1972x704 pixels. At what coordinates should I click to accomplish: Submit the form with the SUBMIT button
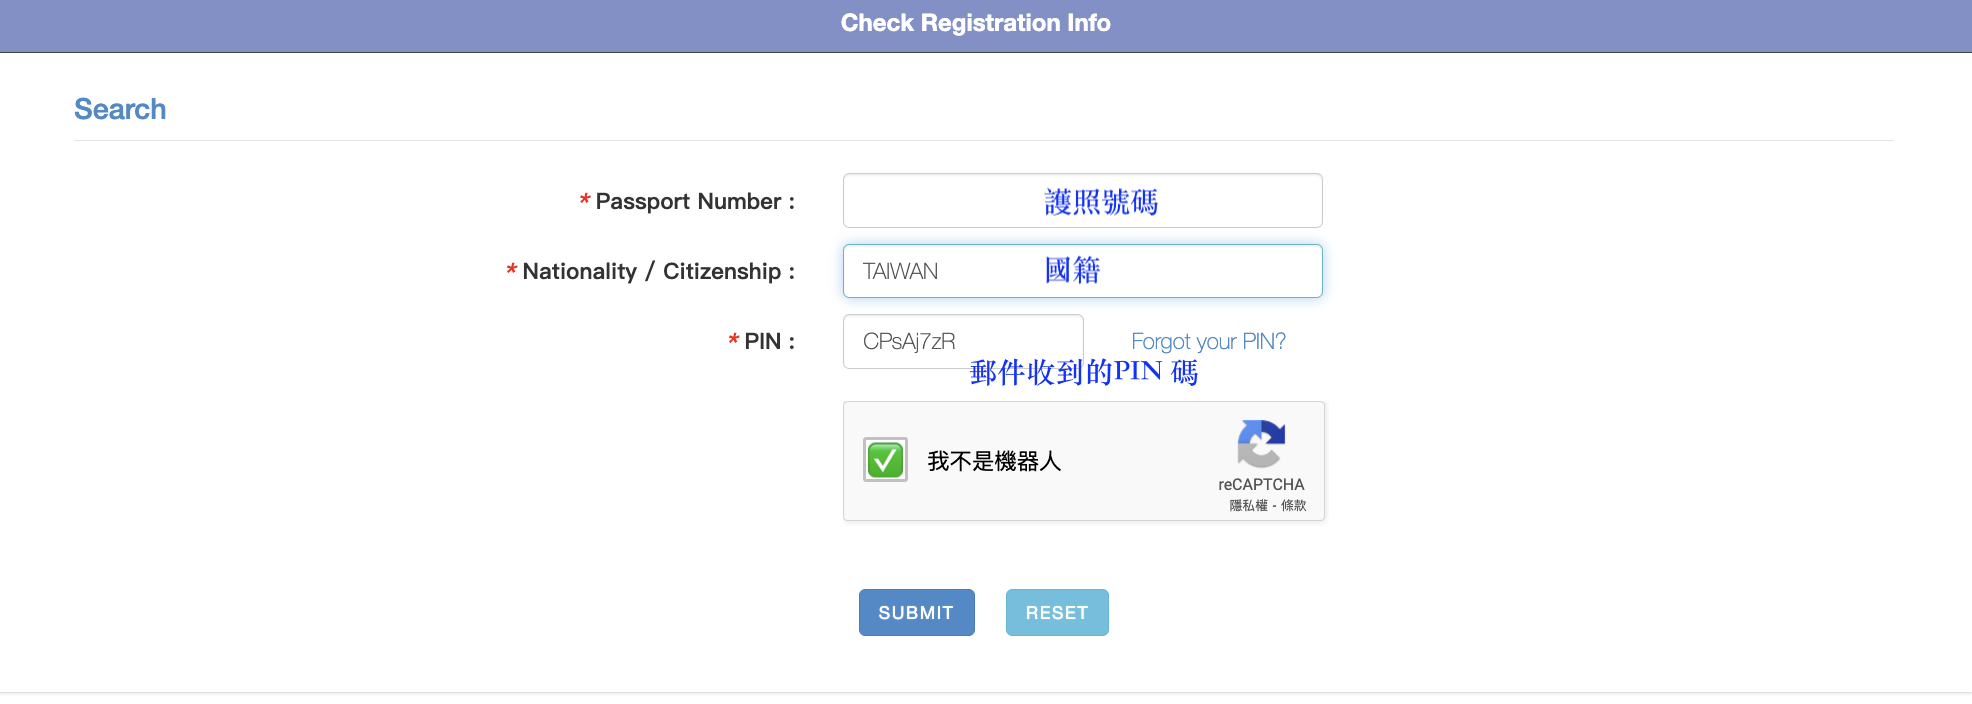(916, 612)
